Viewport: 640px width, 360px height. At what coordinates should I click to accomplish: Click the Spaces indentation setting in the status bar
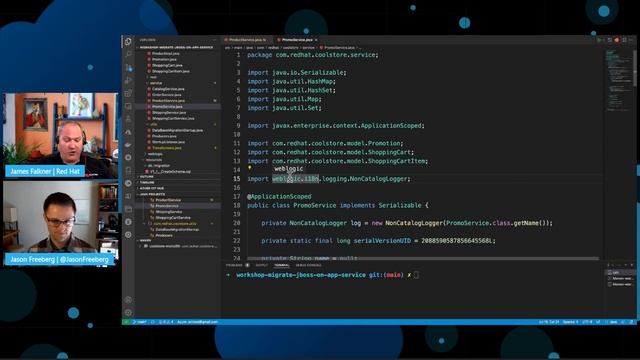tap(571, 322)
